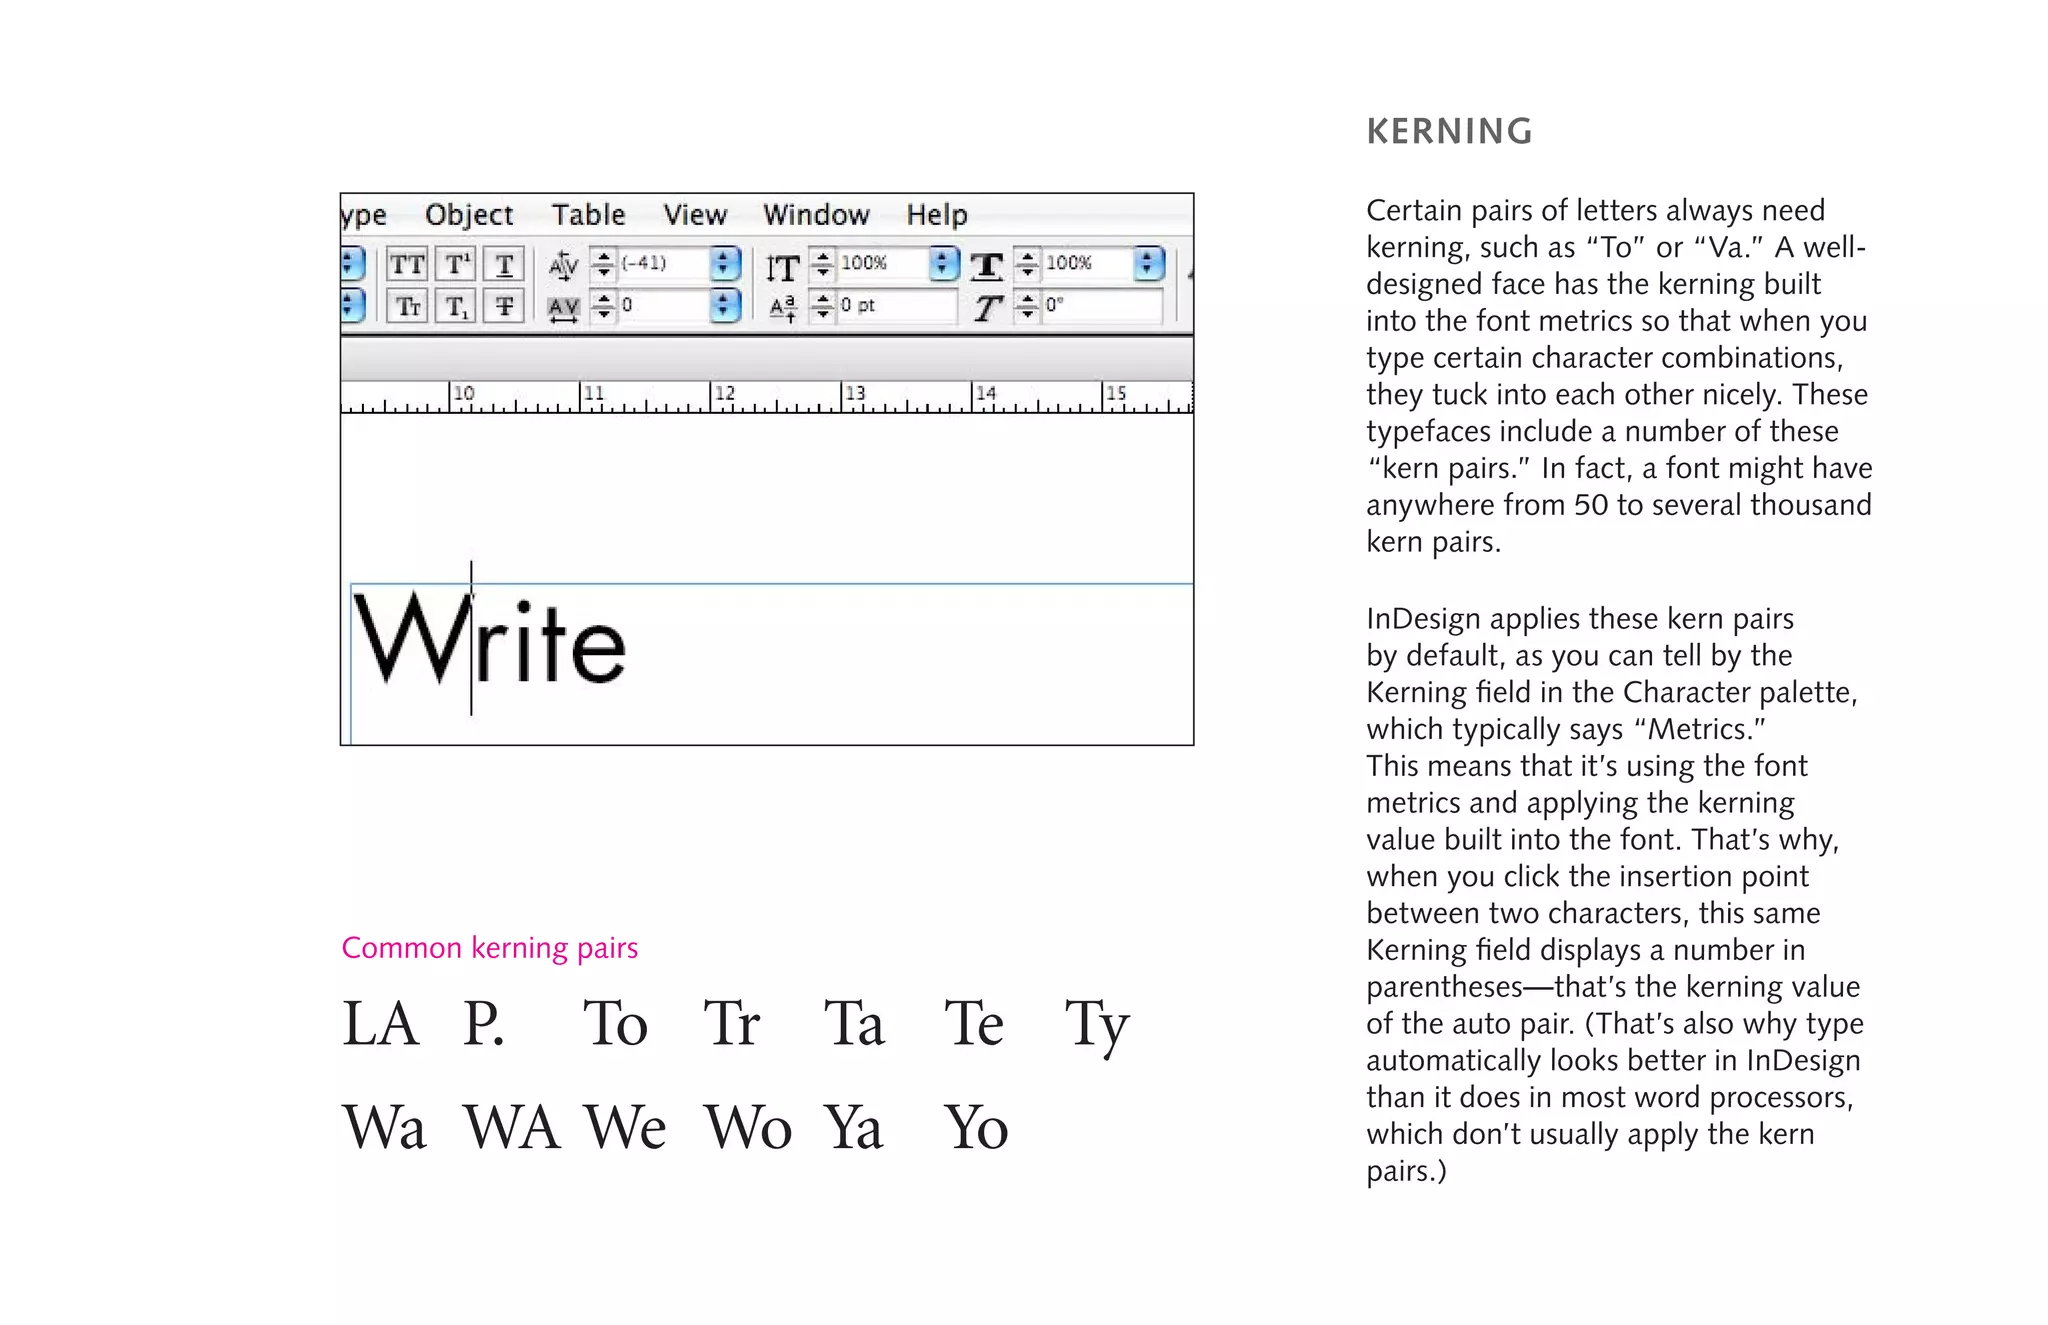Toggle the Superscript button
The width and height of the screenshot is (2048, 1325).
(456, 265)
